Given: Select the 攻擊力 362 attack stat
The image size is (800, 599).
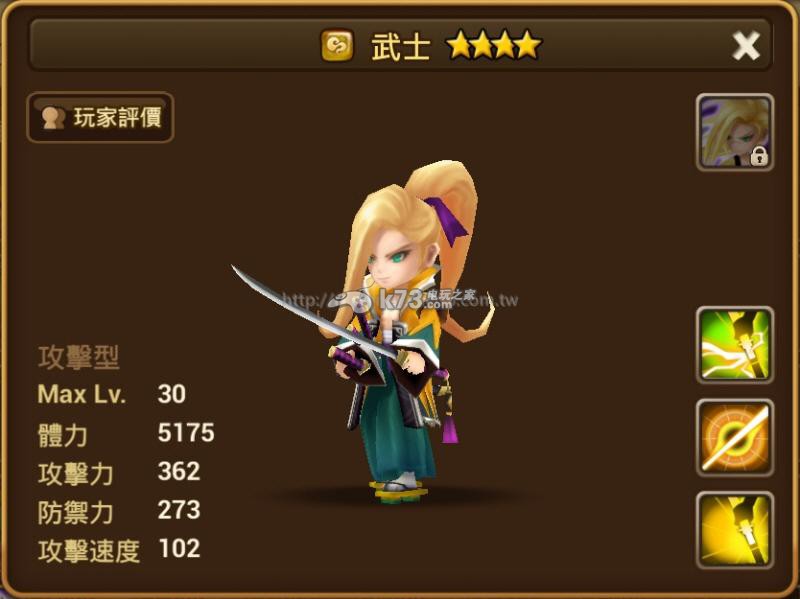Looking at the screenshot, I should (x=119, y=472).
